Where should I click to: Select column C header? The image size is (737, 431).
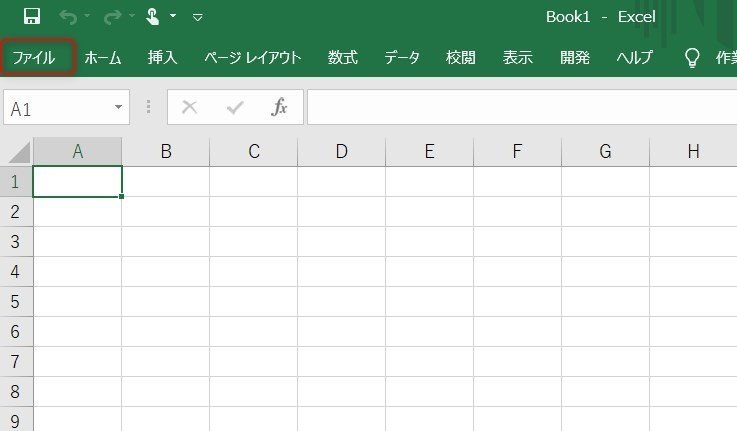[x=254, y=152]
